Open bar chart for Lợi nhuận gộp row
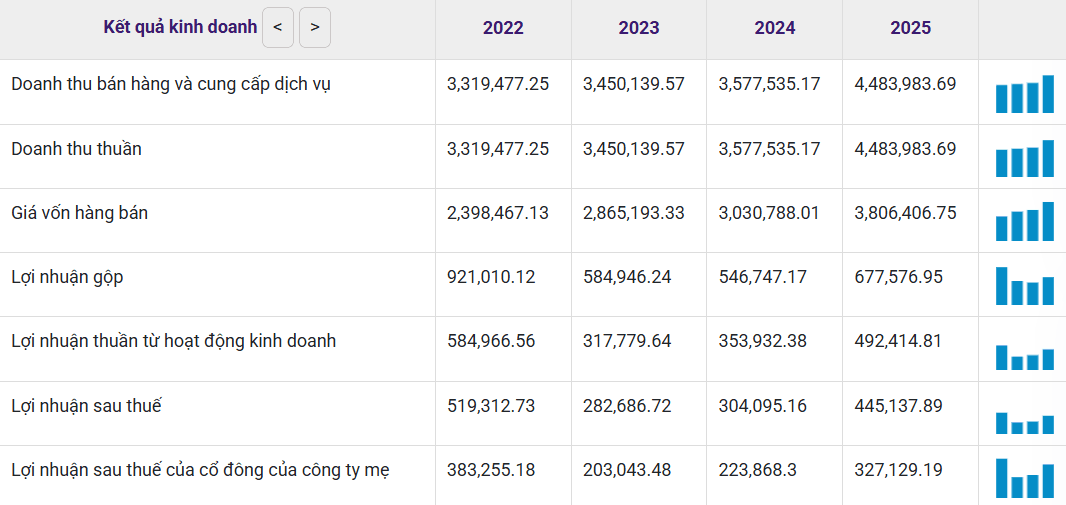The width and height of the screenshot is (1066, 505). 1025,285
